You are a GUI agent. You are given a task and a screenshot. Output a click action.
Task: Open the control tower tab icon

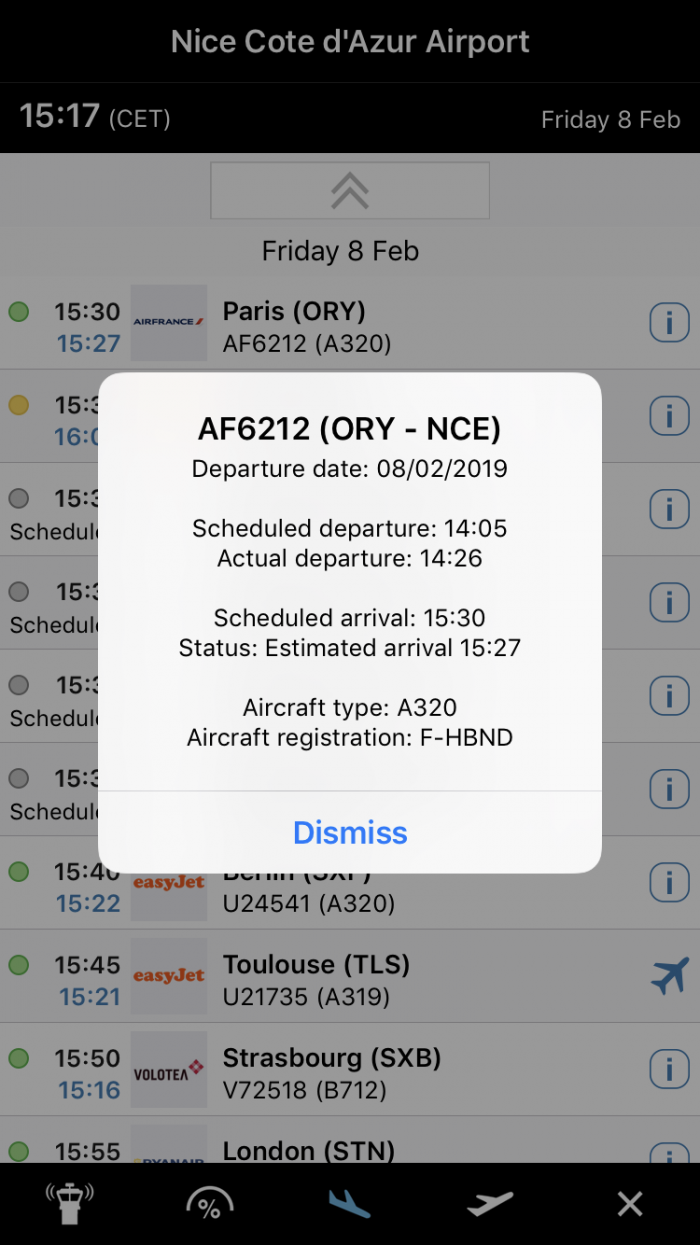(x=69, y=1203)
